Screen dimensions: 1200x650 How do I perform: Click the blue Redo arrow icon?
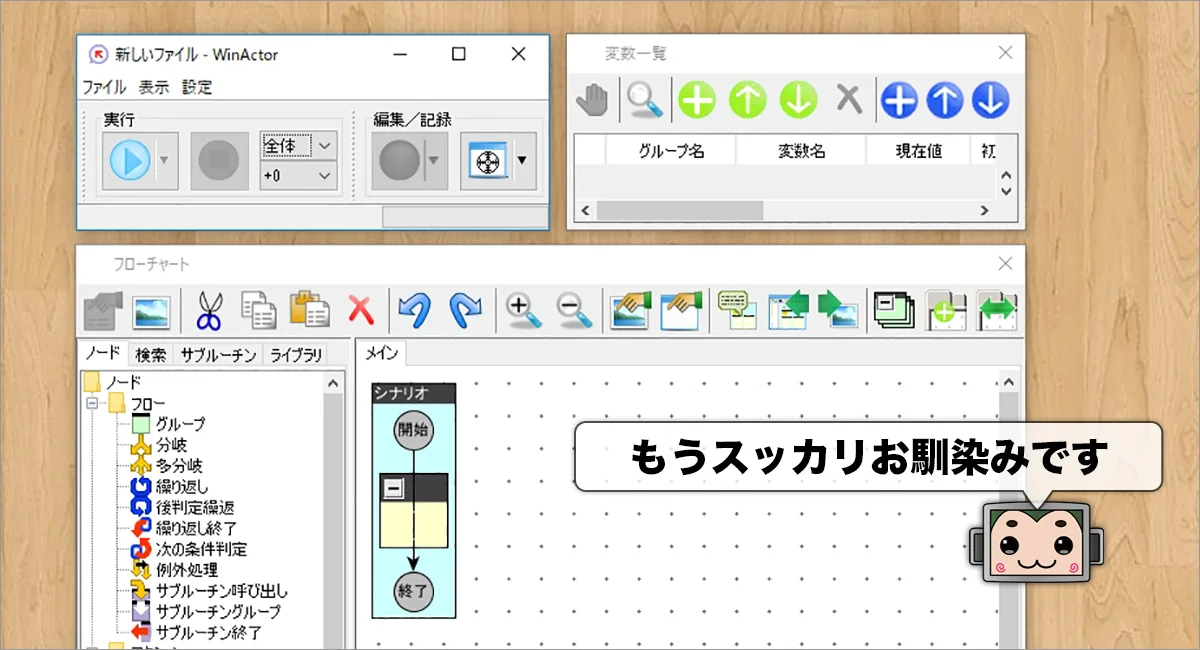465,310
